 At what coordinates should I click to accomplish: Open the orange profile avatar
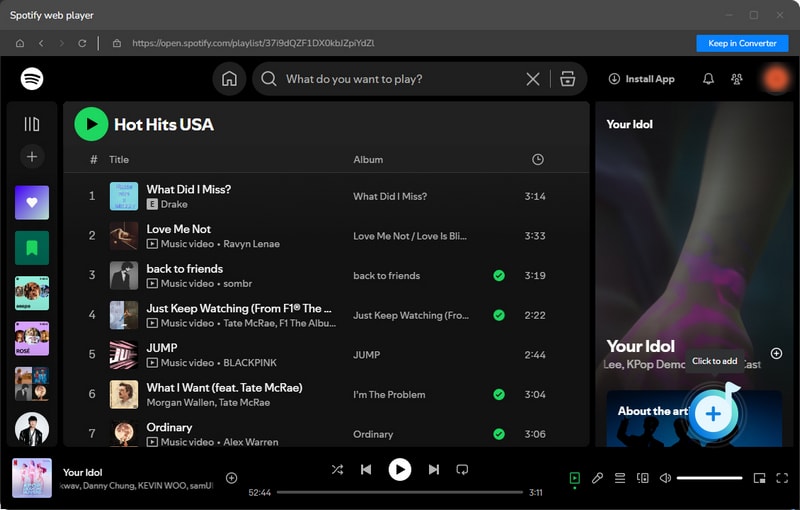point(776,79)
